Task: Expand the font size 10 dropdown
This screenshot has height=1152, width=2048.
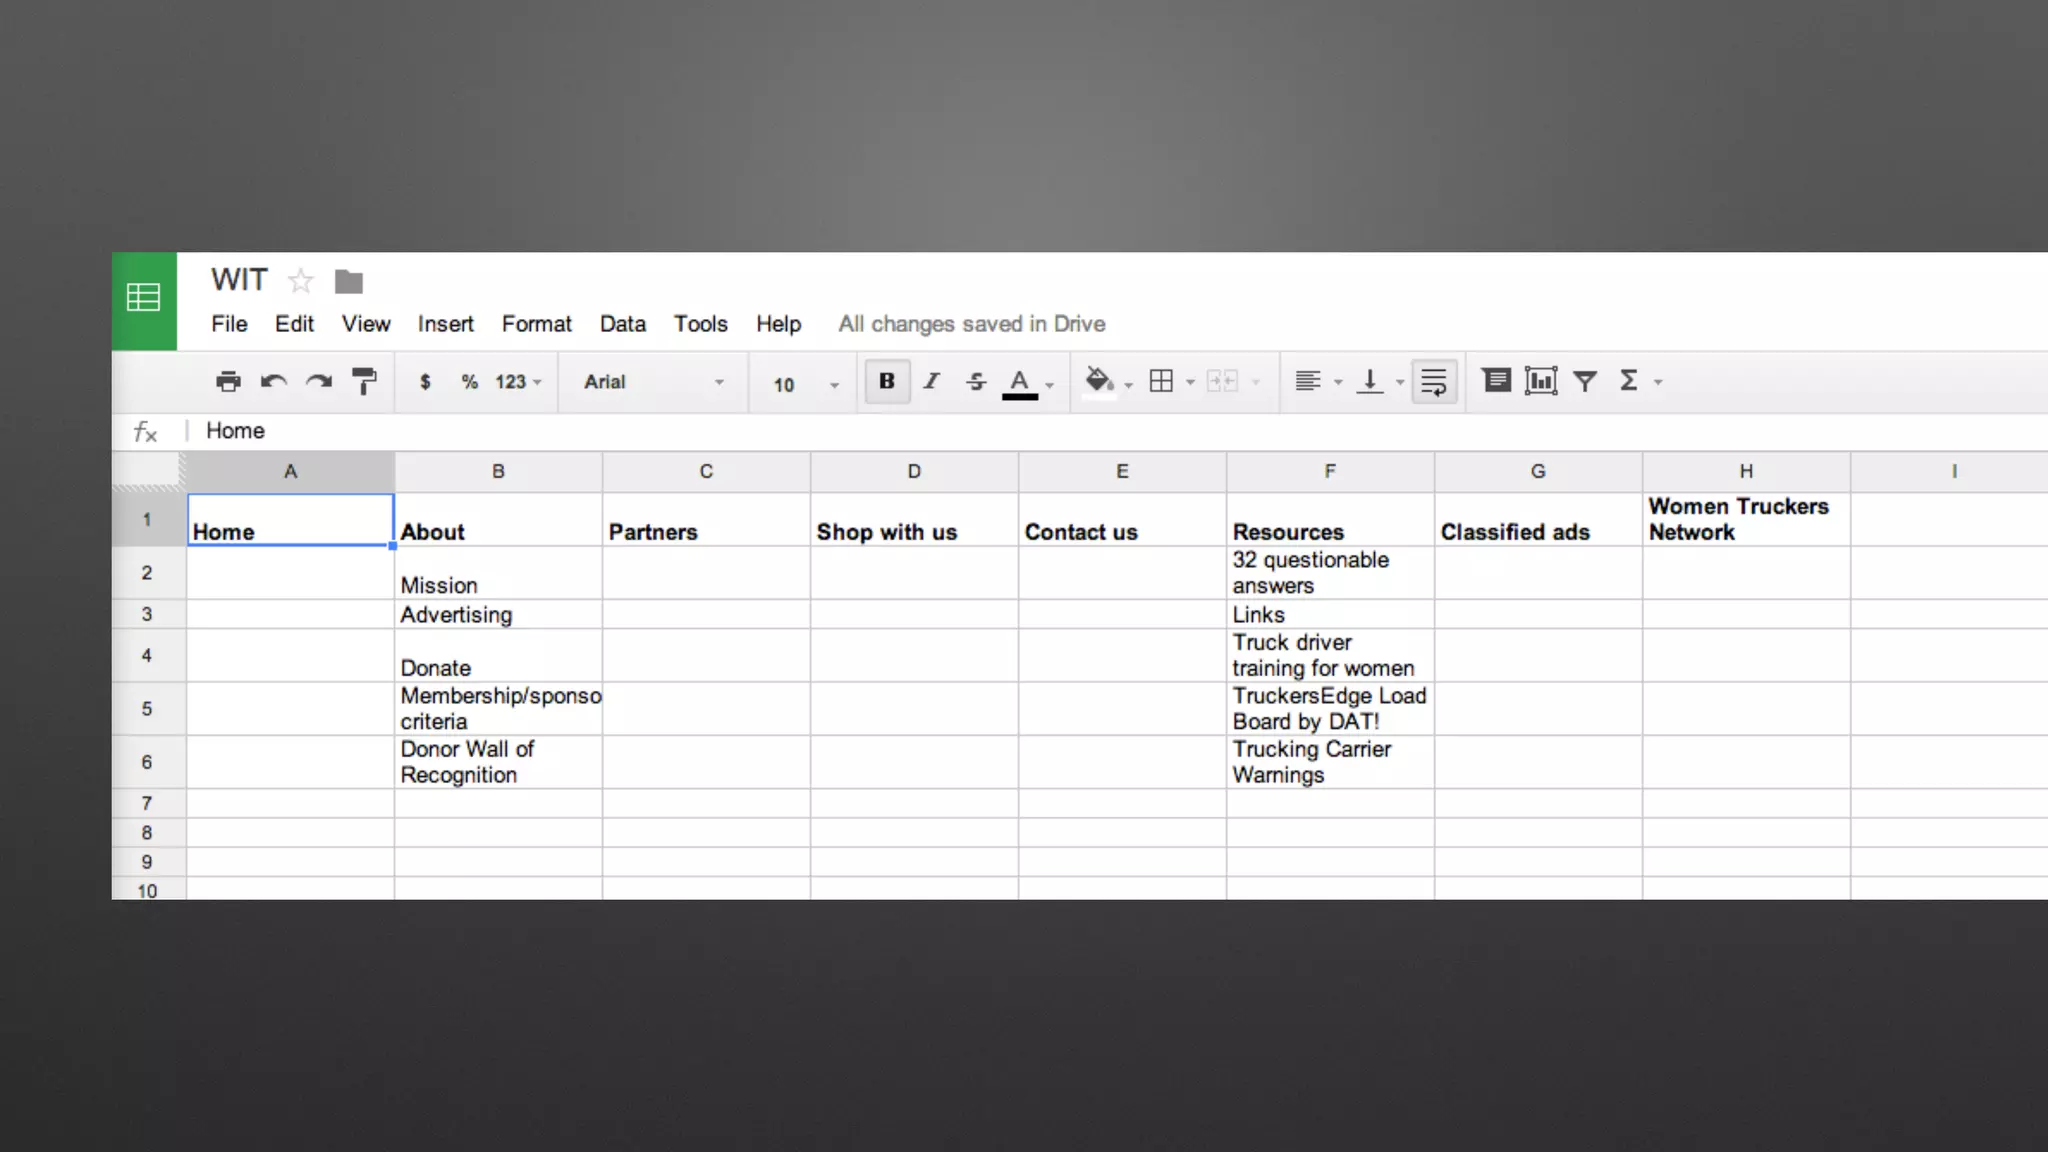Action: tap(806, 384)
